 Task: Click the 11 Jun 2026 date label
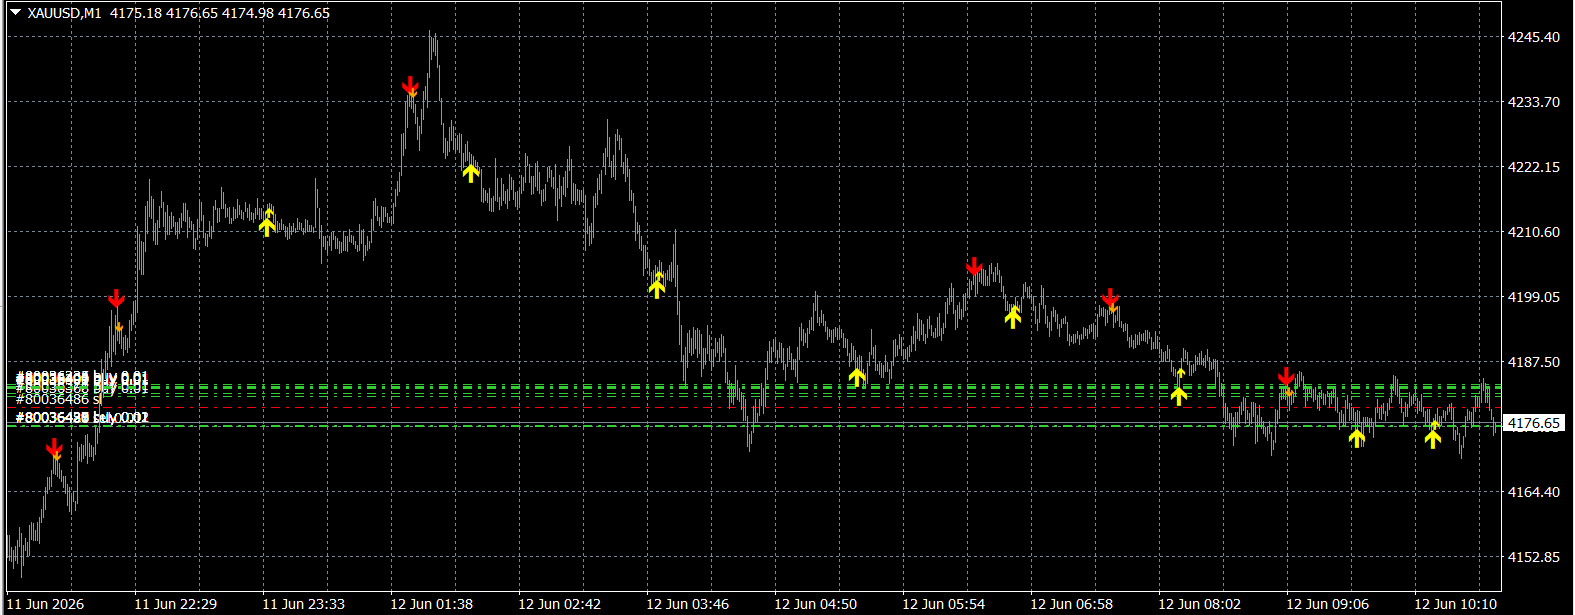point(45,604)
